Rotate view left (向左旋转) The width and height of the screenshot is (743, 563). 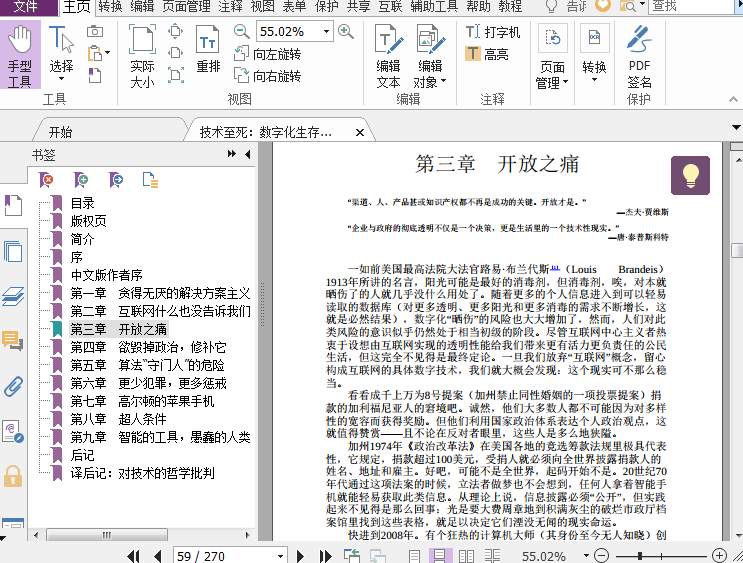point(268,54)
